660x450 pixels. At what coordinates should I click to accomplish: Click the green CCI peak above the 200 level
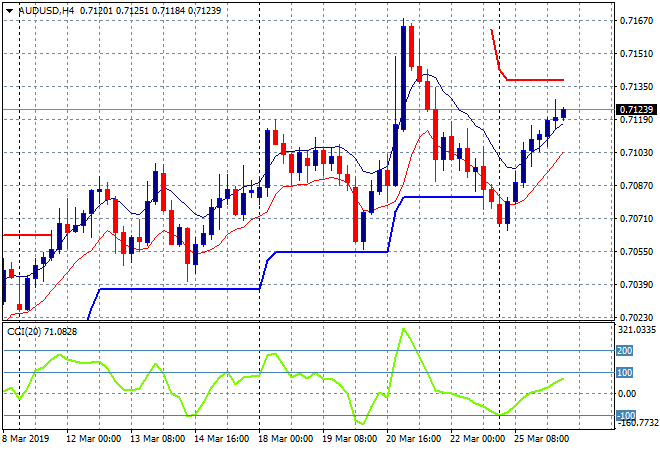pos(404,329)
